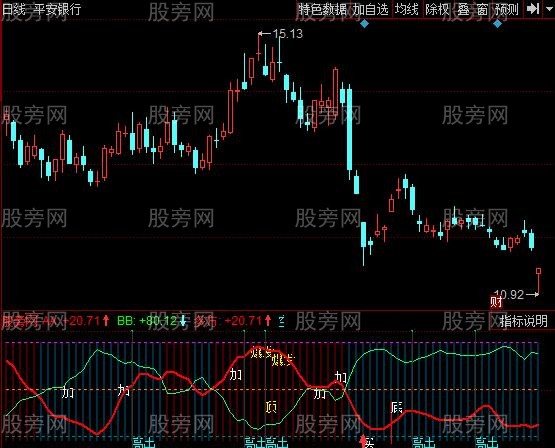Open the 特色数据 toolbar option
This screenshot has height=448, width=555.
click(x=322, y=9)
